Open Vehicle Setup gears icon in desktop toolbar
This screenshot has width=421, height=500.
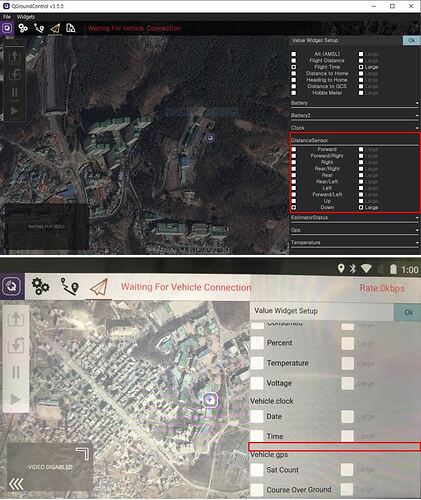click(23, 28)
